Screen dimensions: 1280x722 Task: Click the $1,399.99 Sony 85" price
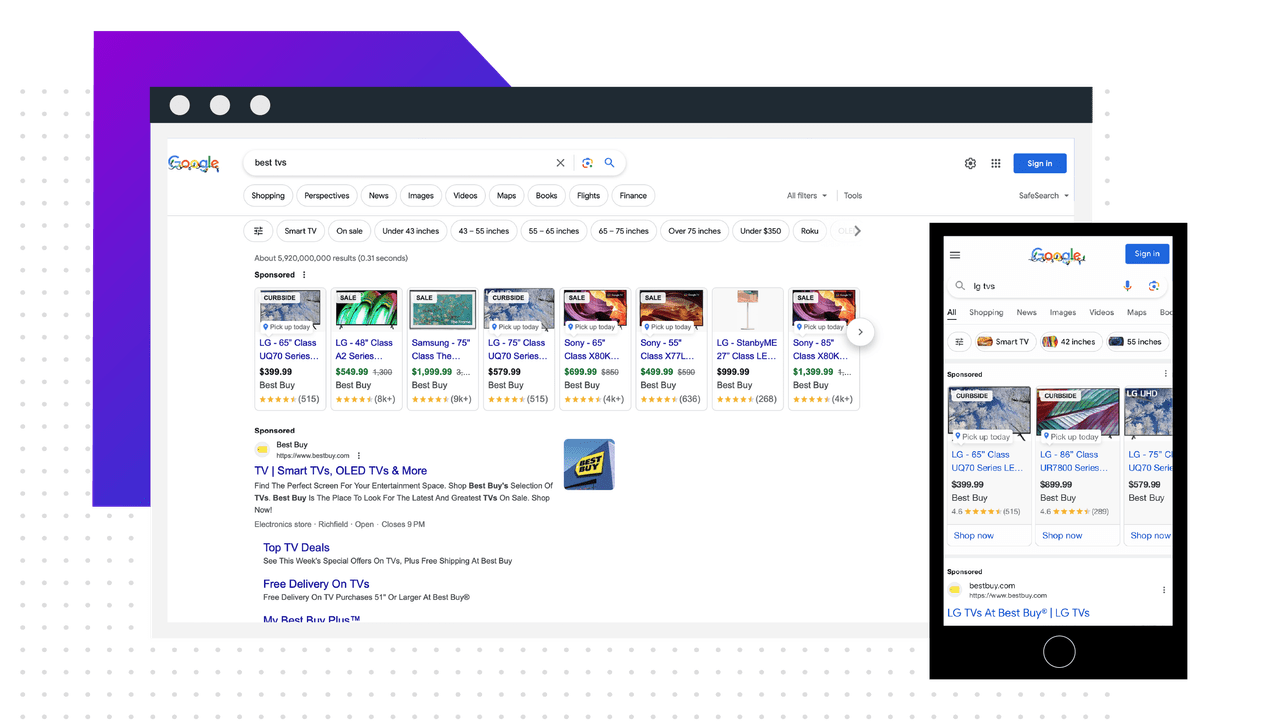pos(813,372)
